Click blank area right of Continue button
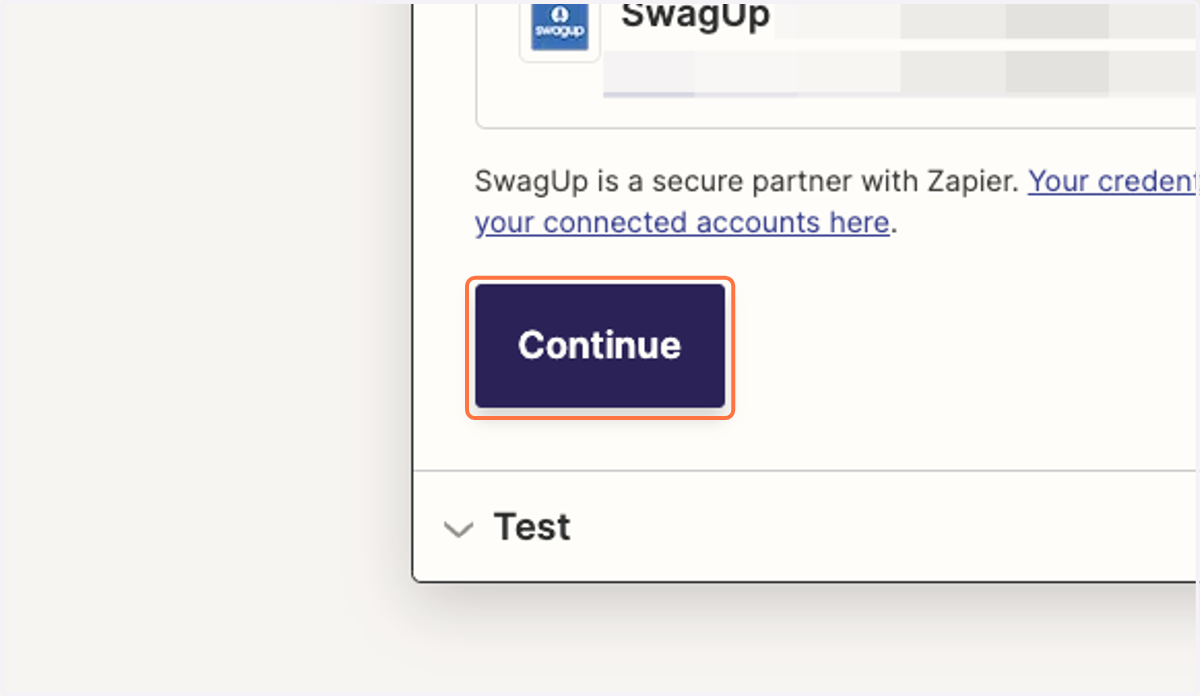This screenshot has height=696, width=1200. (x=960, y=346)
